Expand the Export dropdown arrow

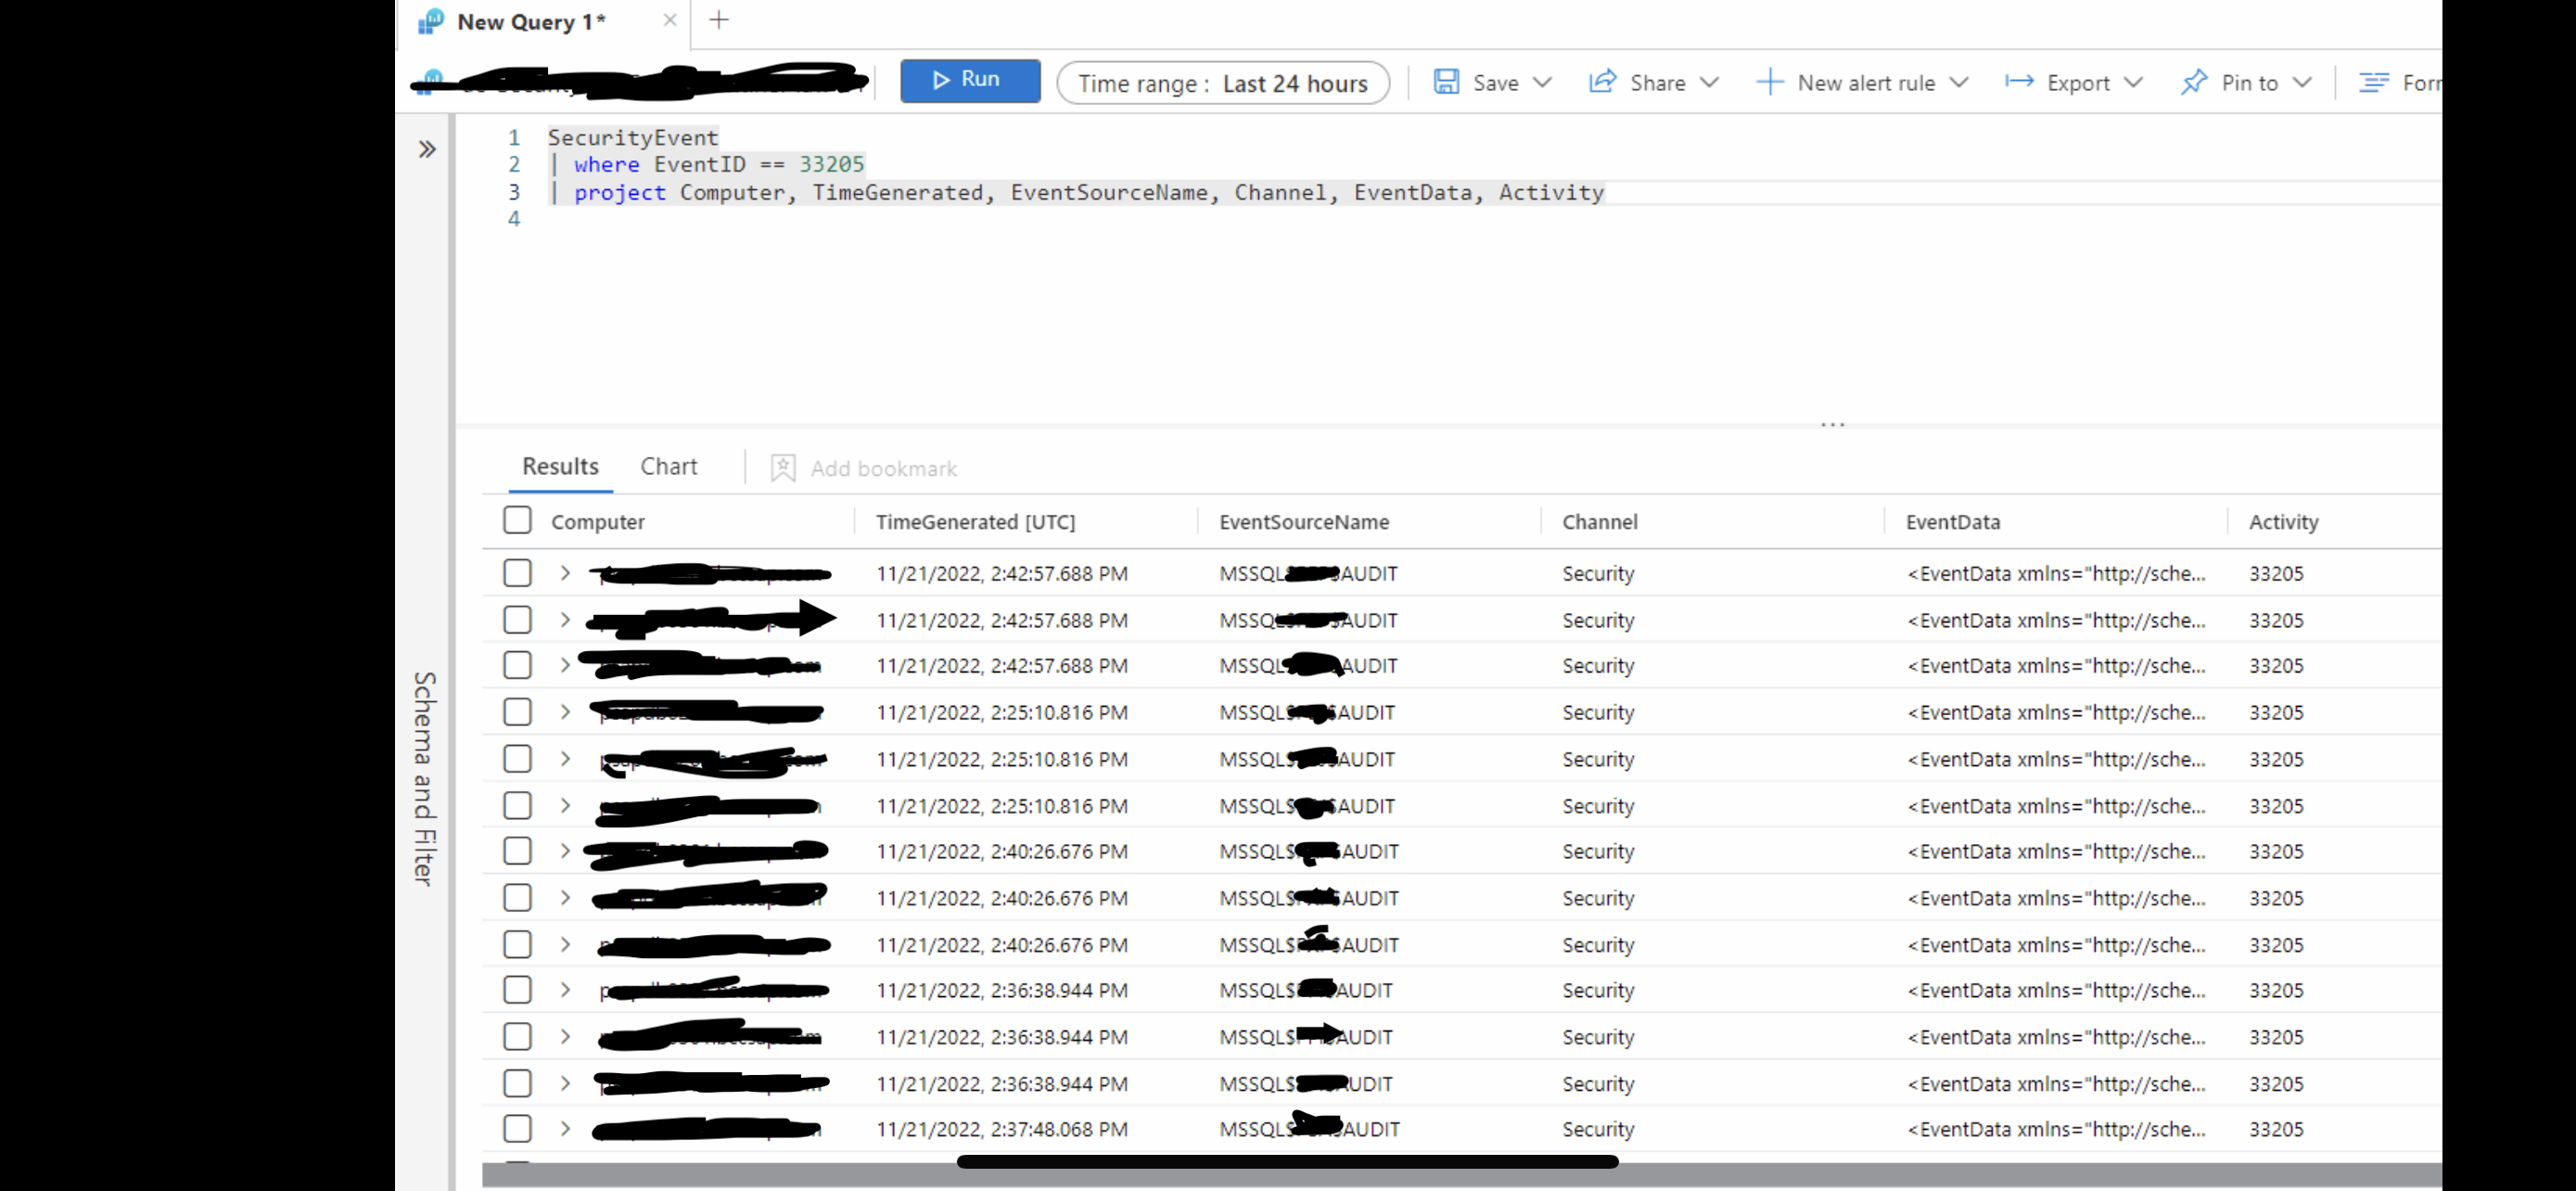click(x=2132, y=83)
